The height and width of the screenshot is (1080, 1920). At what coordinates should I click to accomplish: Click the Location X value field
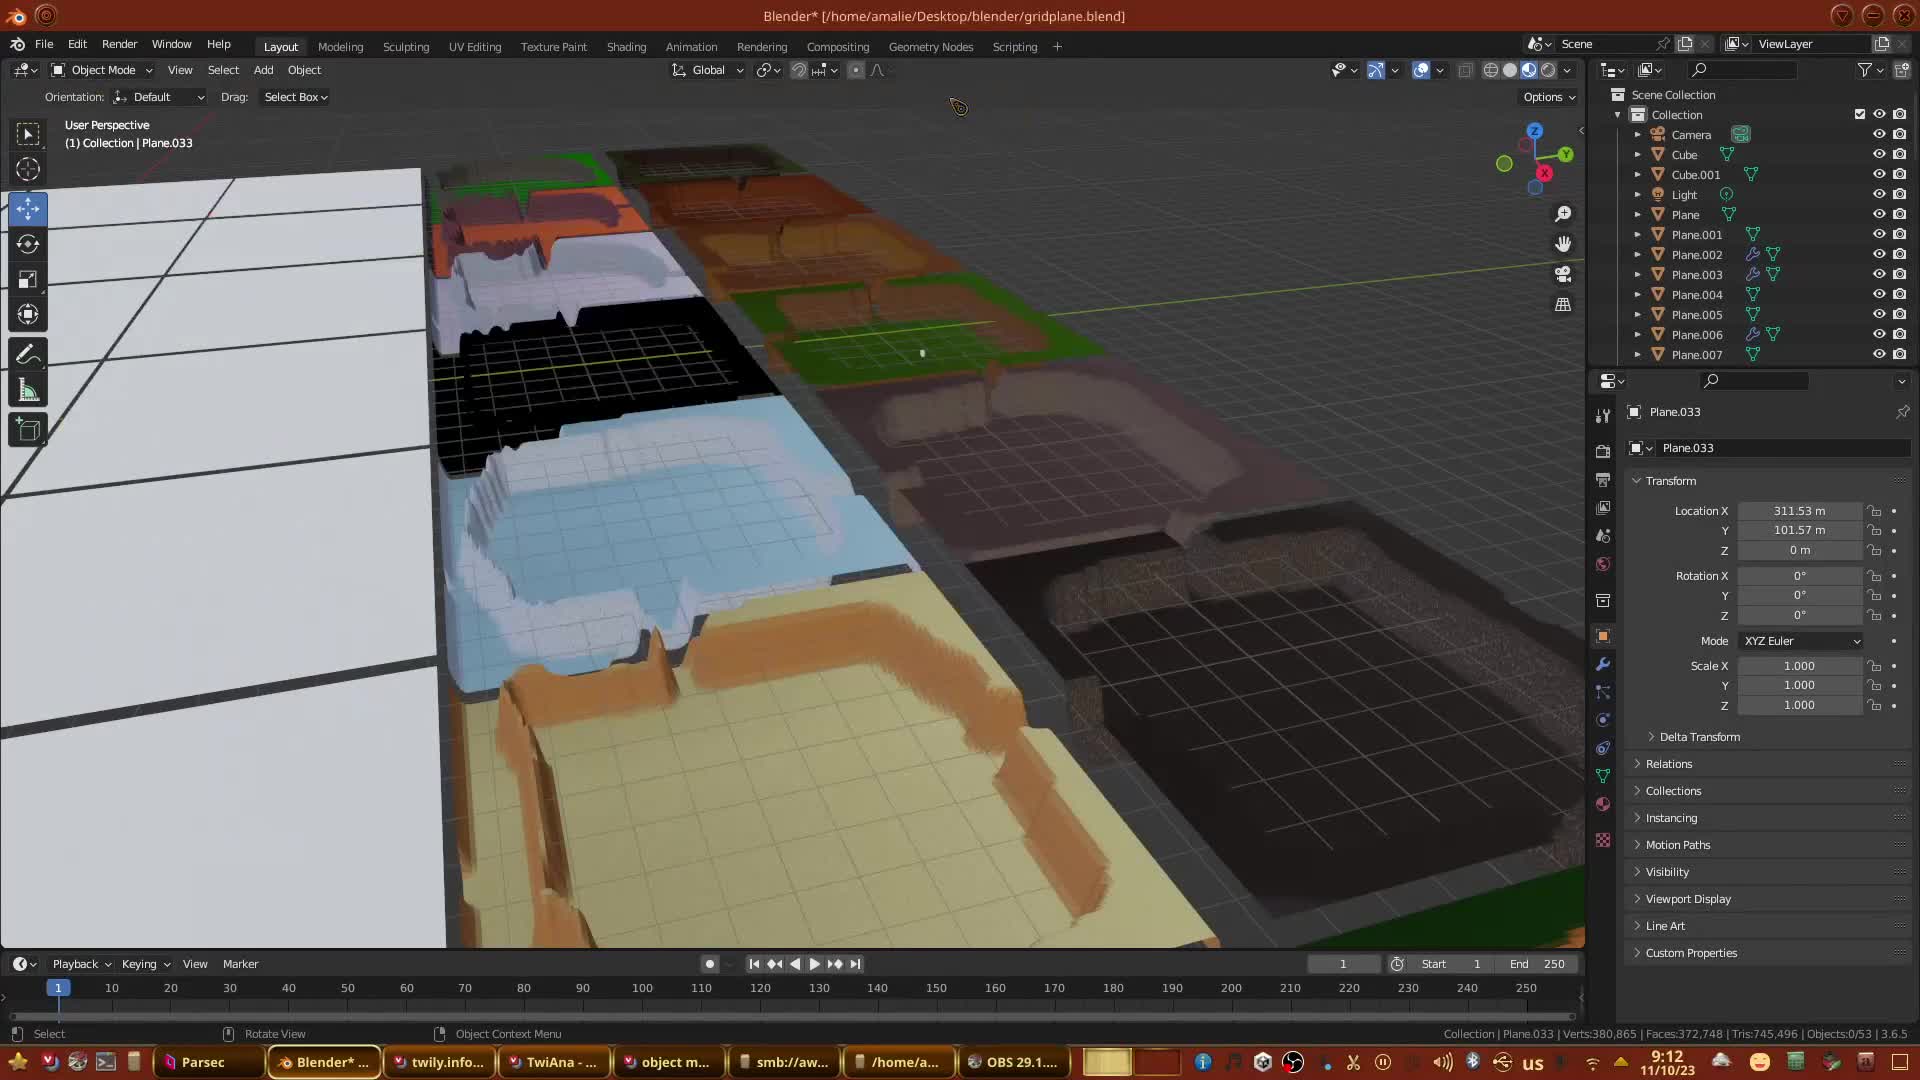tap(1798, 511)
